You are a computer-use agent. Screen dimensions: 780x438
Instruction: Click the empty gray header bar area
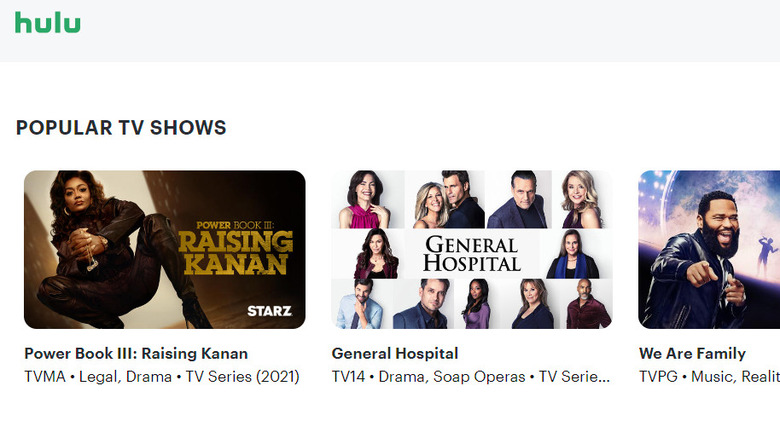(428, 31)
